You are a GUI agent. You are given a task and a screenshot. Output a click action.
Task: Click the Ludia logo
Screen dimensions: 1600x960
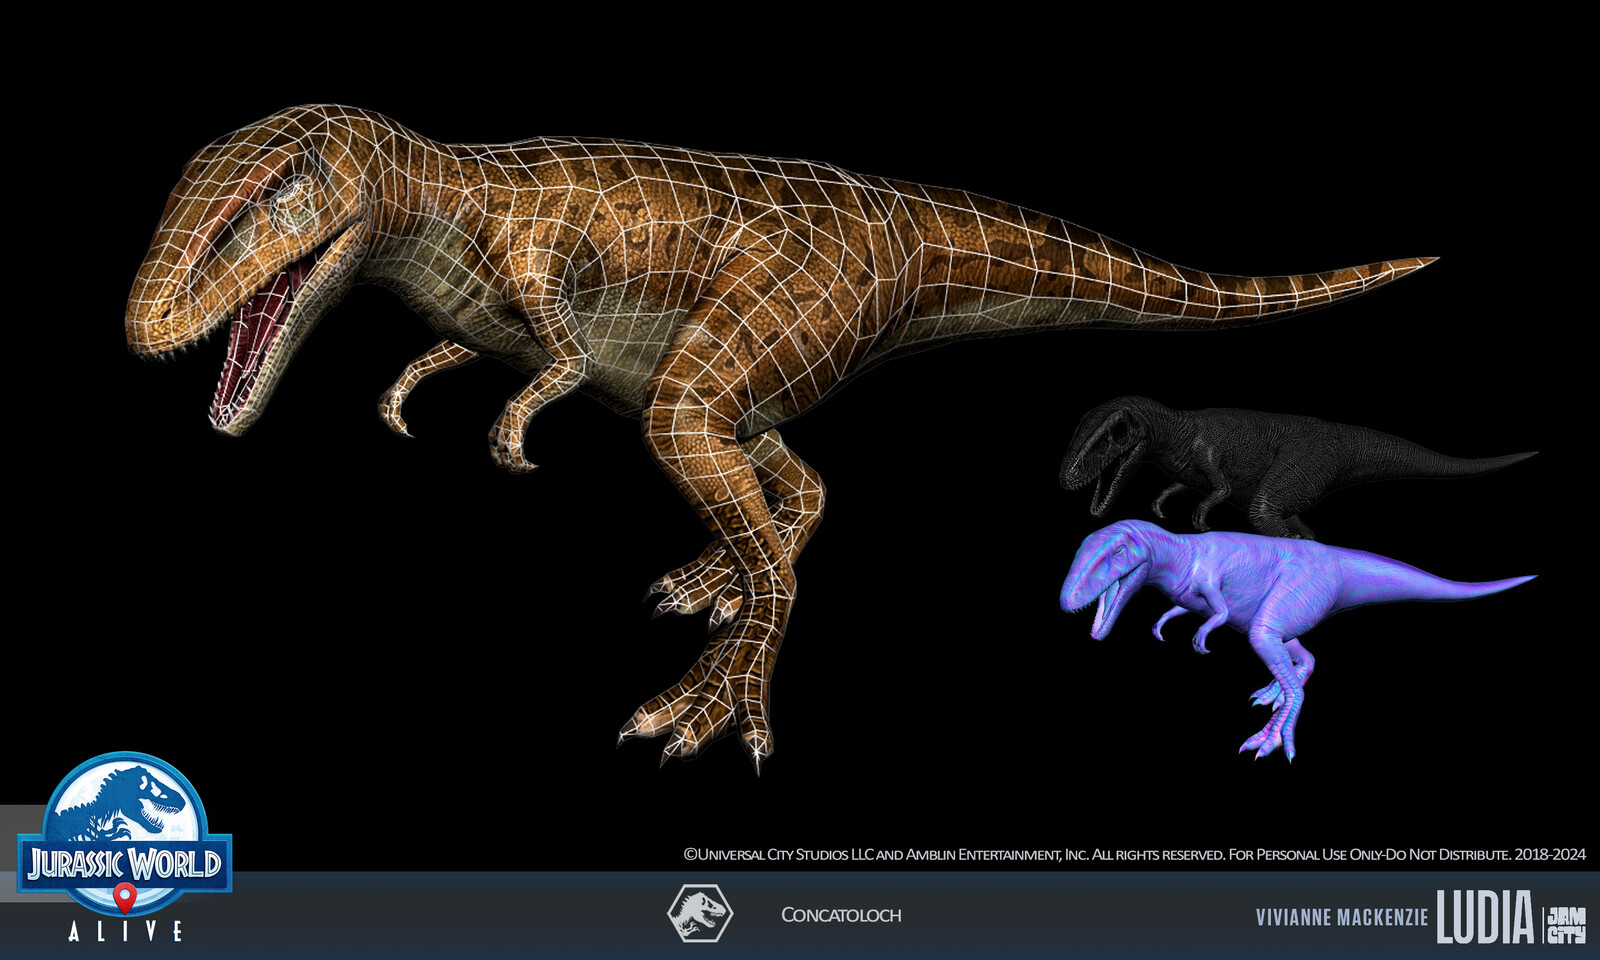click(x=1485, y=917)
